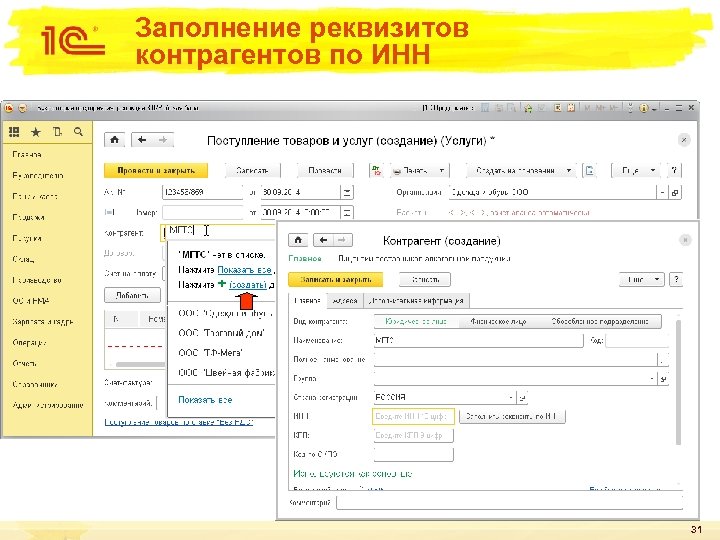720x540 pixels.
Task: Click Провести button
Action: (x=325, y=170)
